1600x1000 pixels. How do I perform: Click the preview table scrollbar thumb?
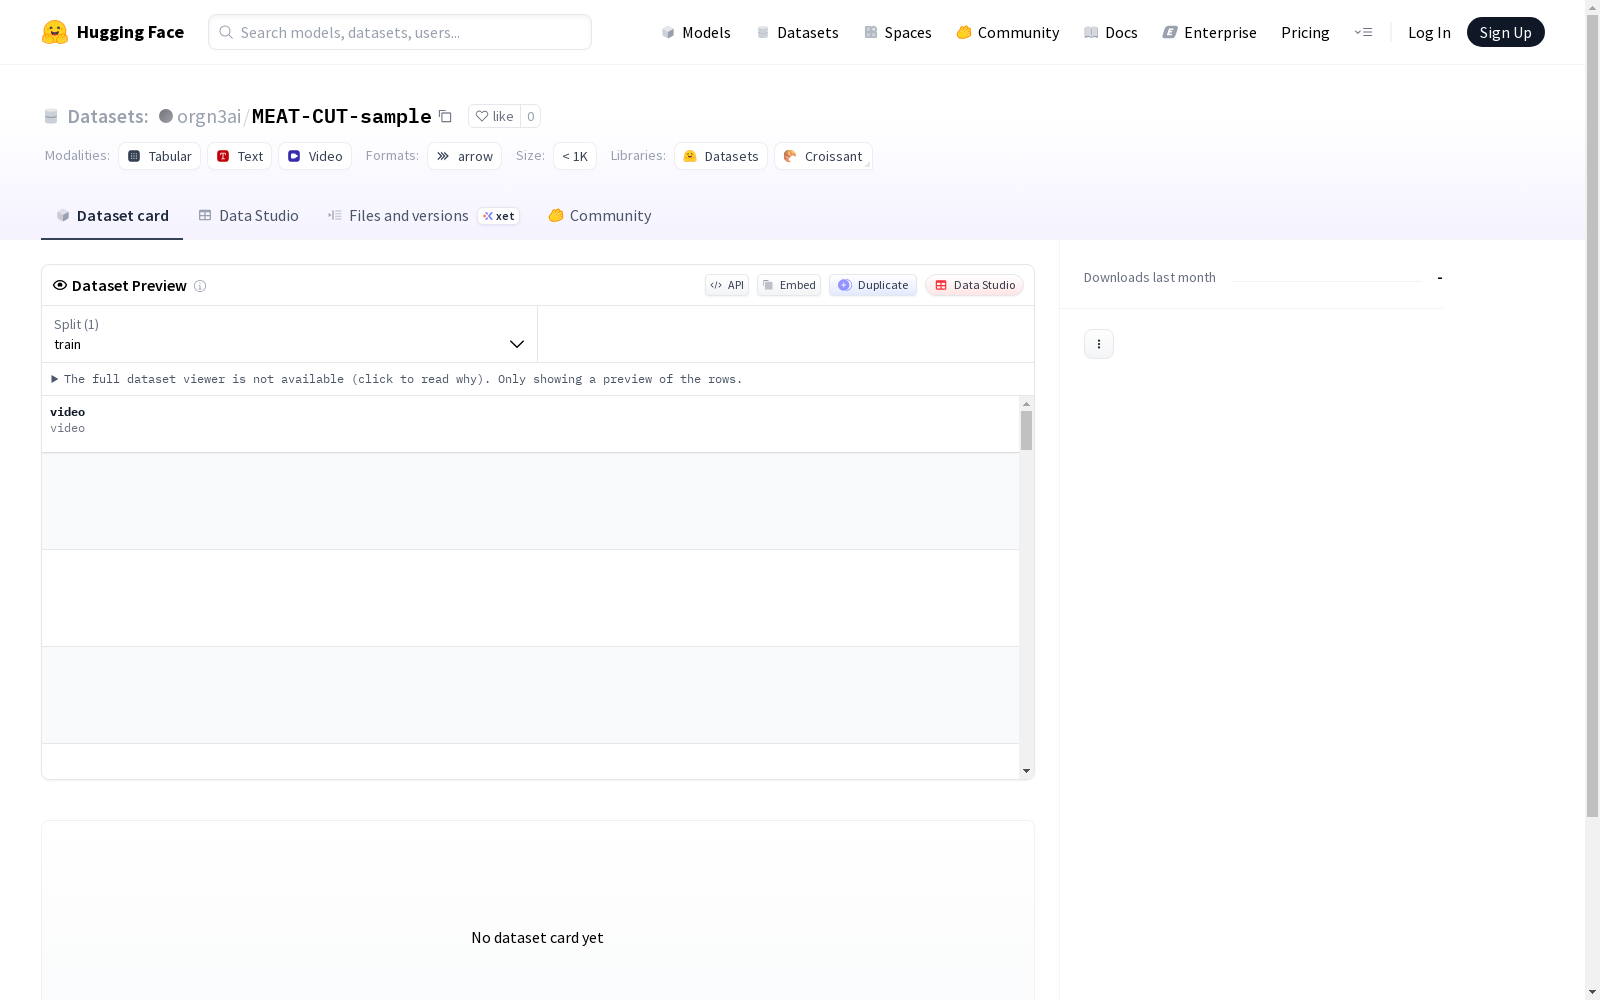[1026, 431]
